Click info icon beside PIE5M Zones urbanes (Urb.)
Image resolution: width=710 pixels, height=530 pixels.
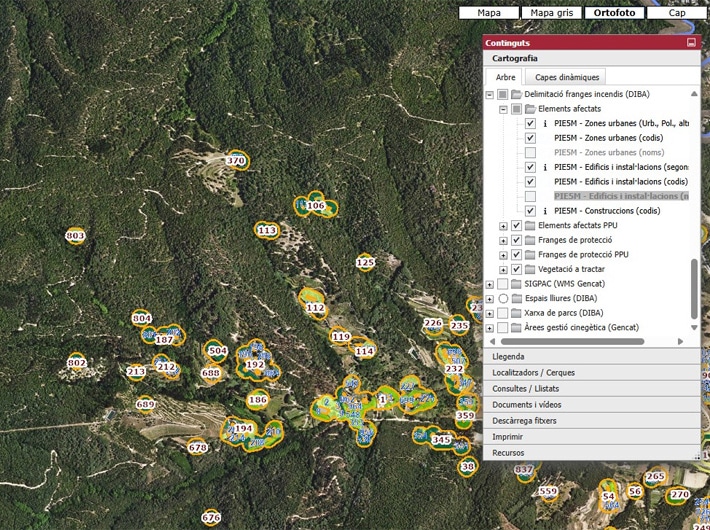[544, 123]
